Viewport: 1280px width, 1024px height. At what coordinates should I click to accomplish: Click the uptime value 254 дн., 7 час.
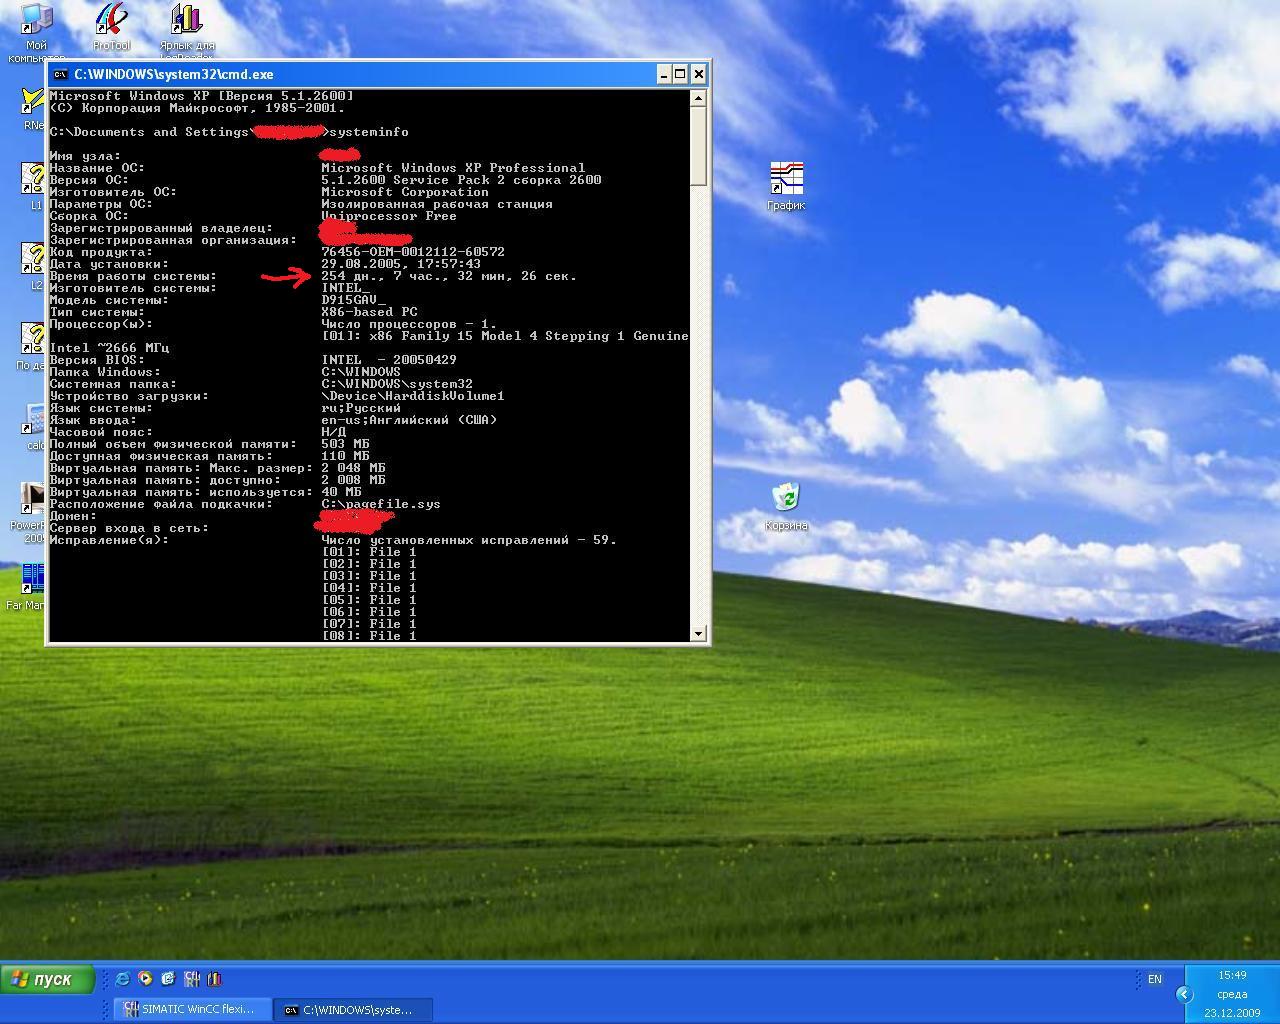(x=449, y=276)
